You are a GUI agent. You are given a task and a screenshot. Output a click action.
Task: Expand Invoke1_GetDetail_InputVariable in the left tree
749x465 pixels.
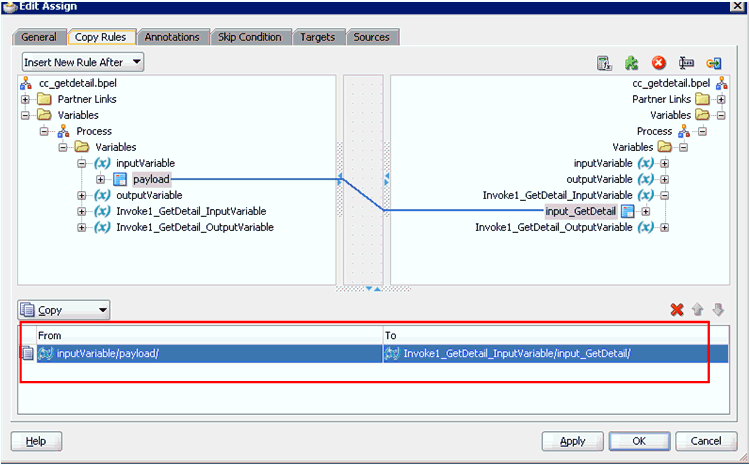point(82,211)
